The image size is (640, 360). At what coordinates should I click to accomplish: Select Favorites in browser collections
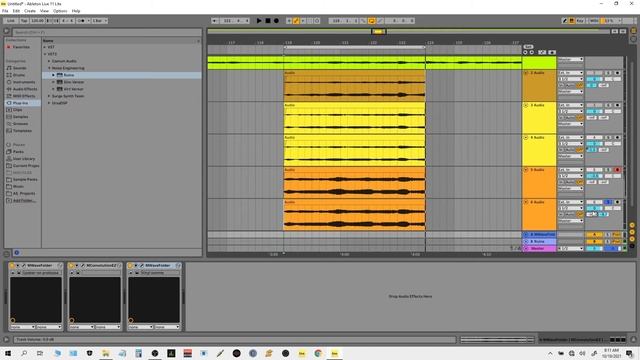tap(21, 47)
